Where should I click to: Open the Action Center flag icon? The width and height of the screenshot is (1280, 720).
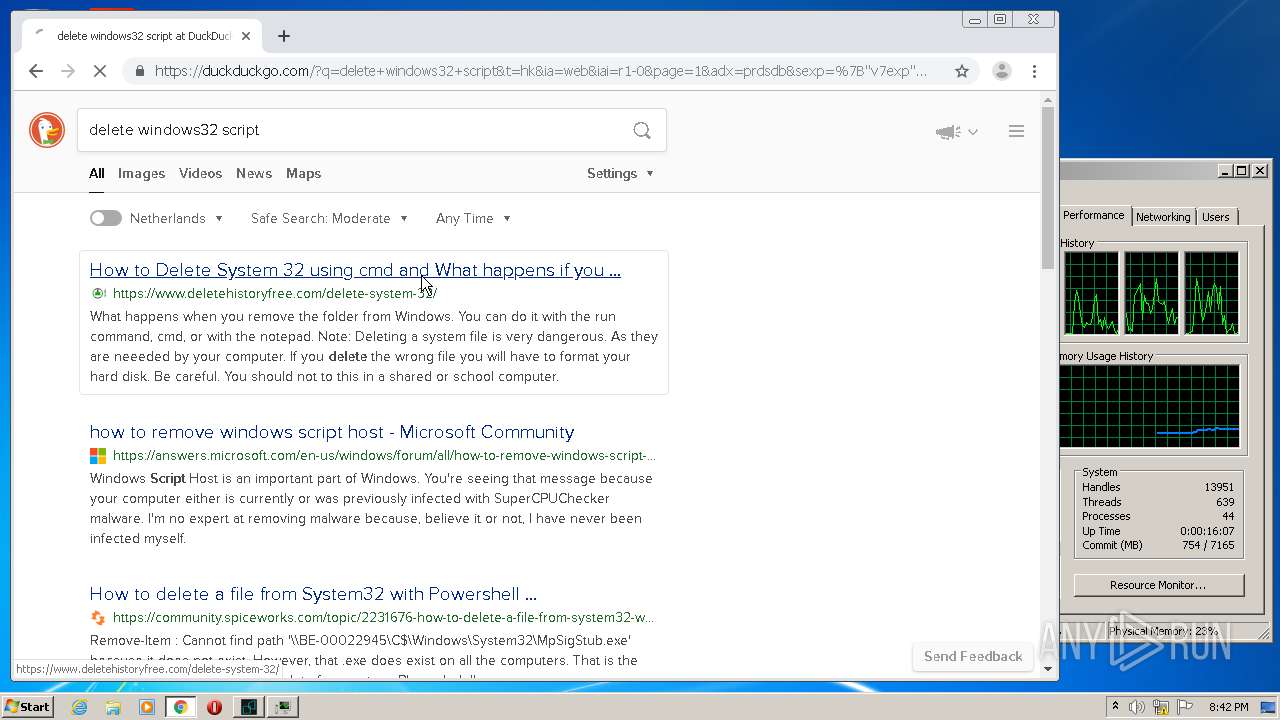[1185, 707]
